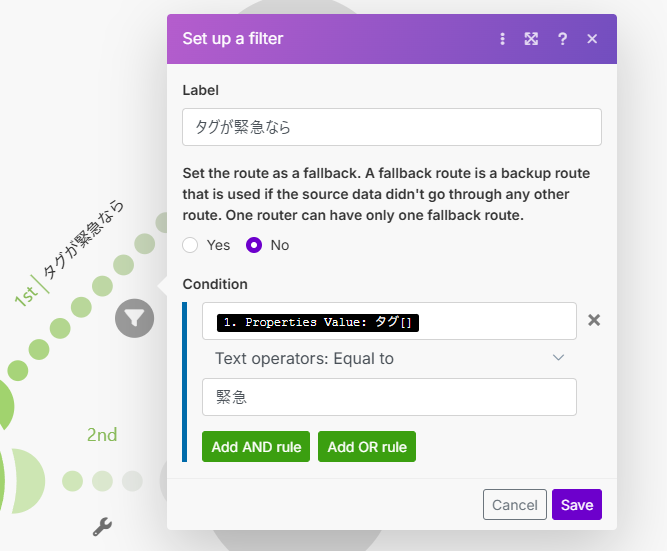Click the wrench icon below the 2nd route
667x551 pixels.
tap(102, 526)
